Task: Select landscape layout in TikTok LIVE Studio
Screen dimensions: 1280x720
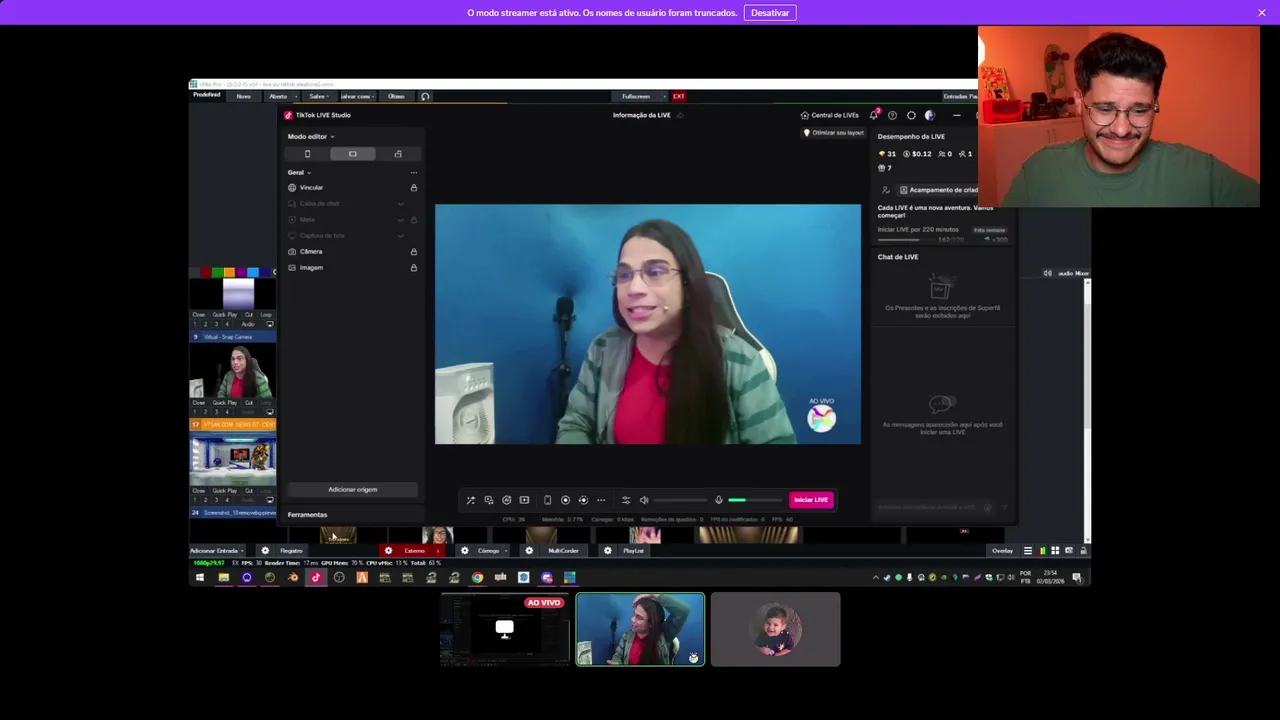Action: (x=352, y=154)
